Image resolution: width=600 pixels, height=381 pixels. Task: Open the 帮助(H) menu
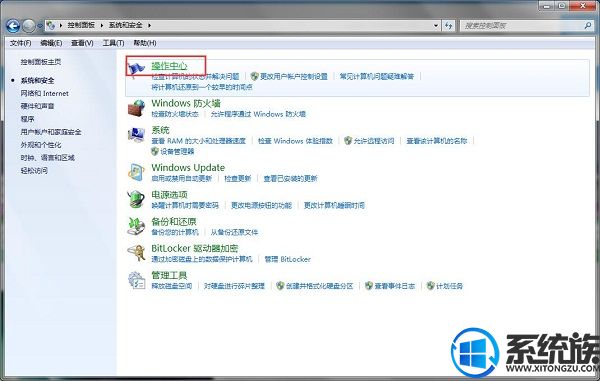[x=145, y=43]
